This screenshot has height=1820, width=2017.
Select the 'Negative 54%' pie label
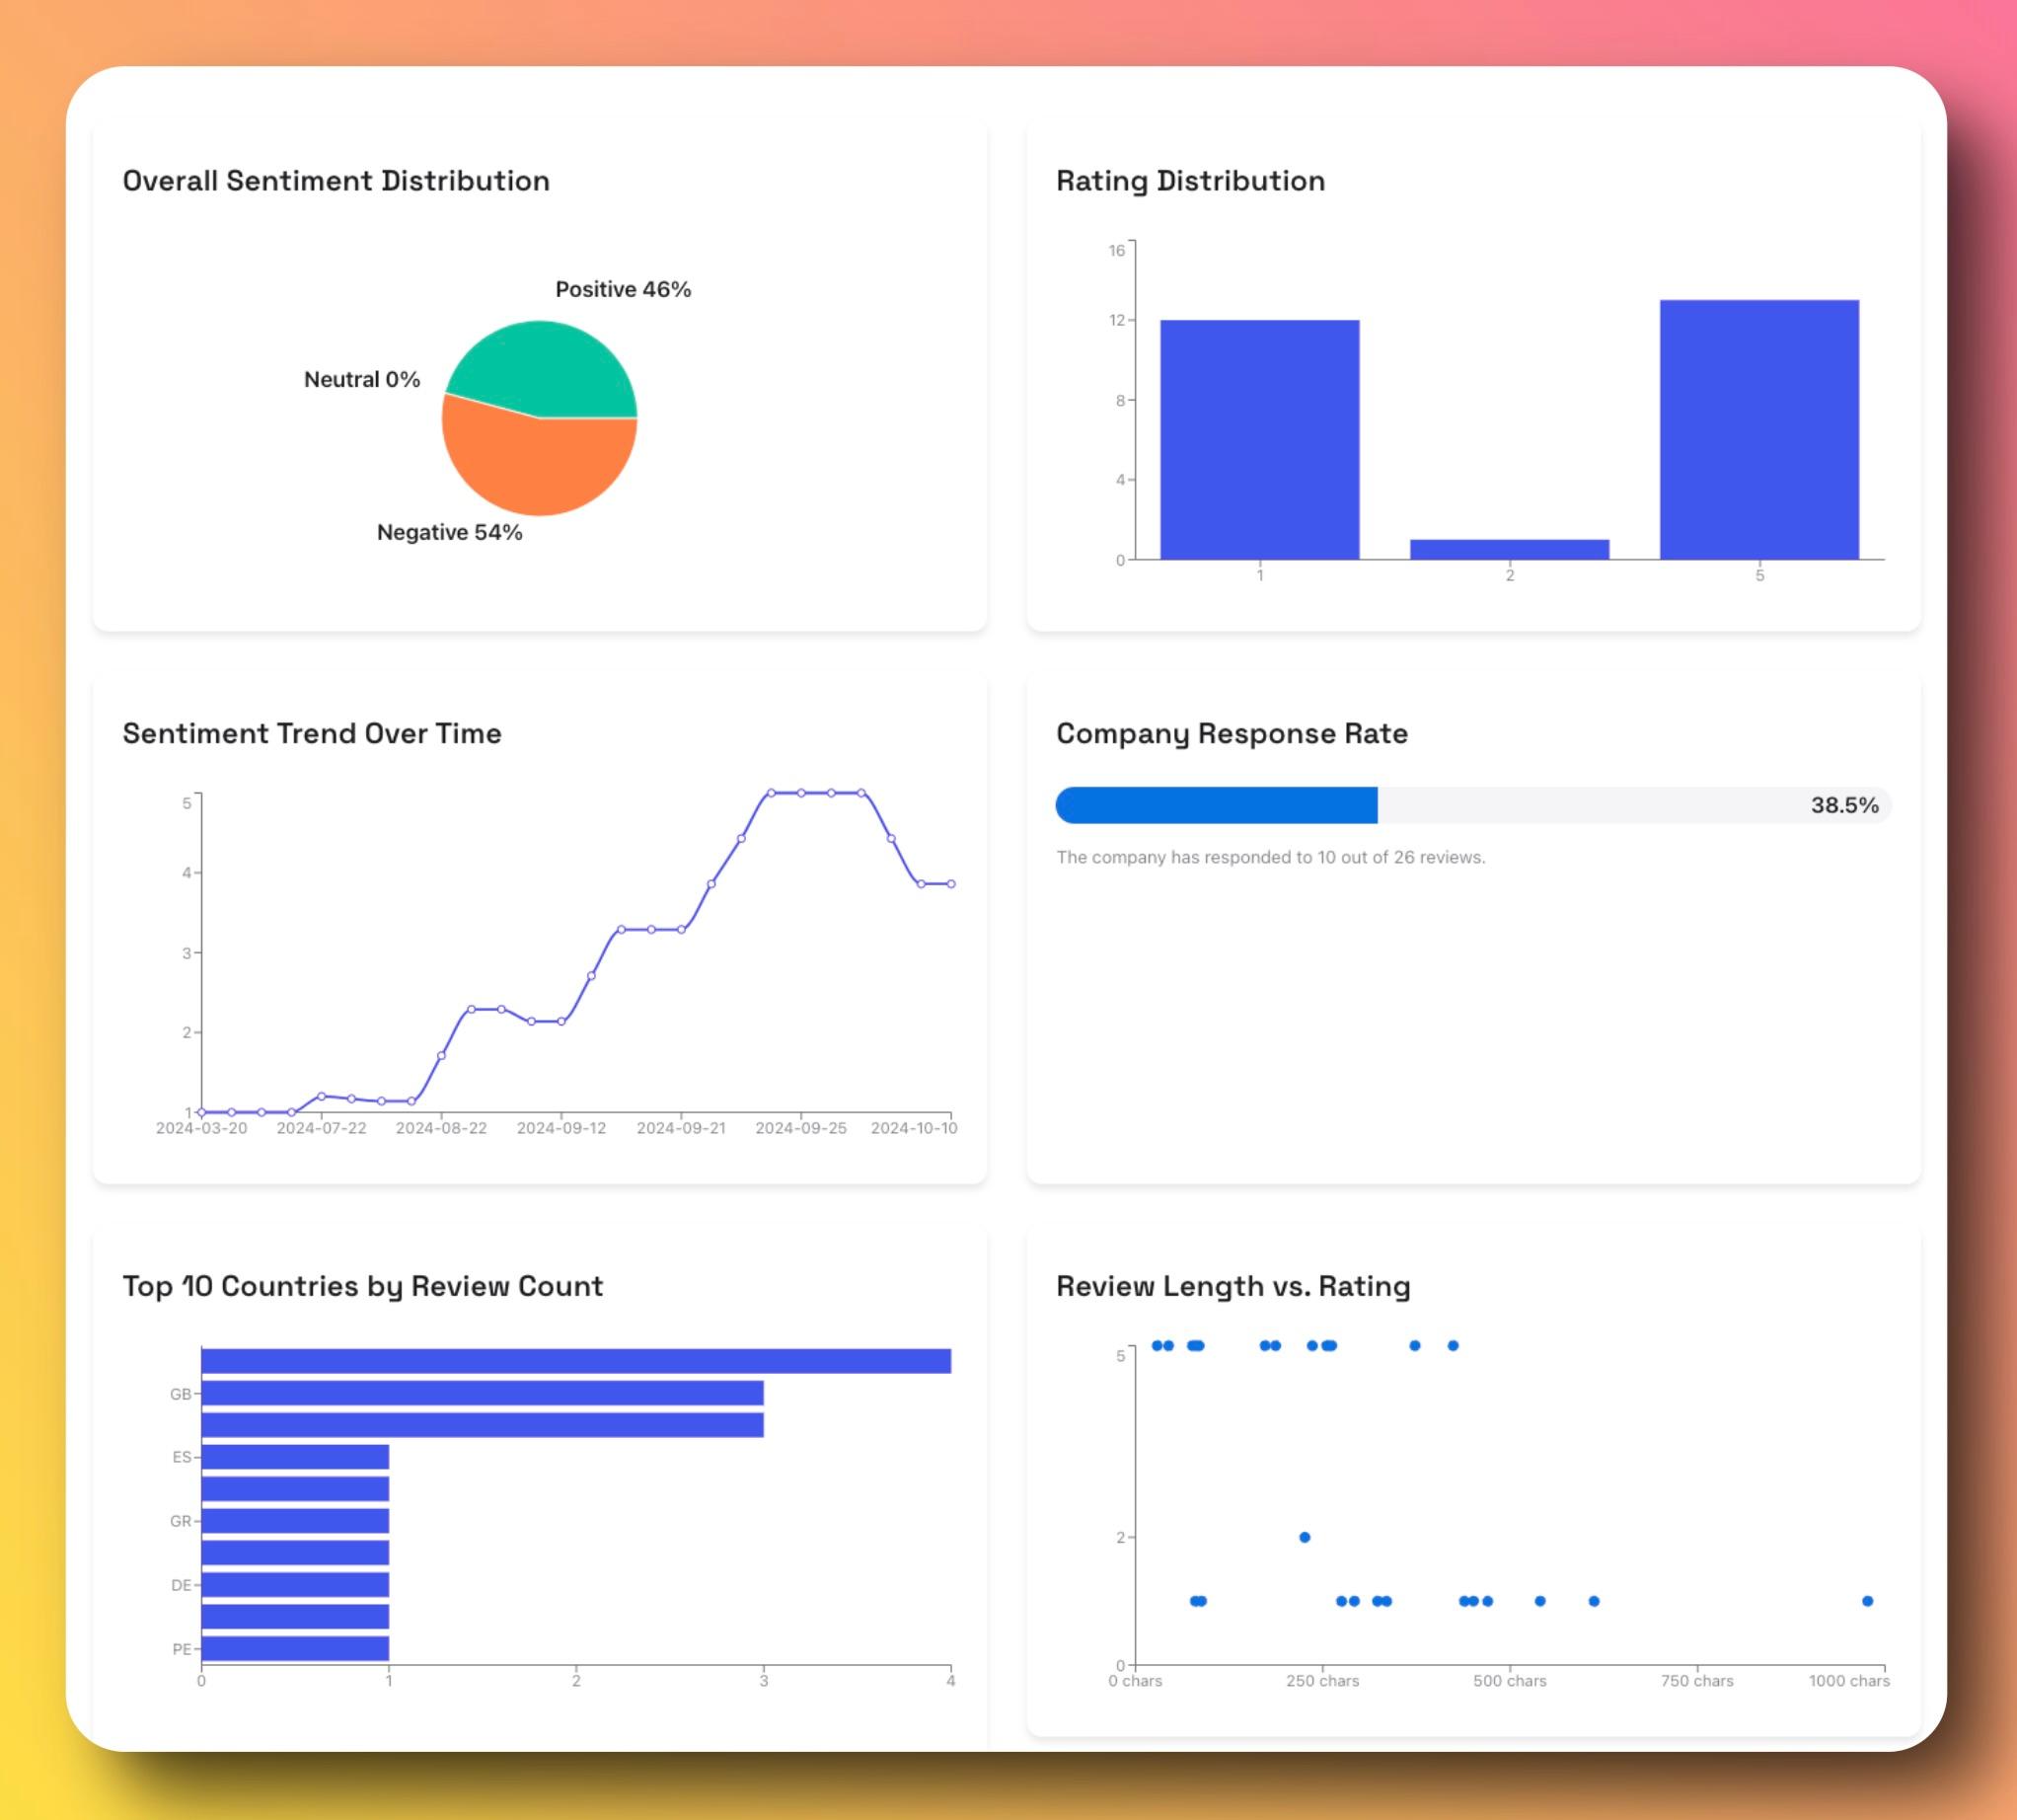pyautogui.click(x=450, y=532)
